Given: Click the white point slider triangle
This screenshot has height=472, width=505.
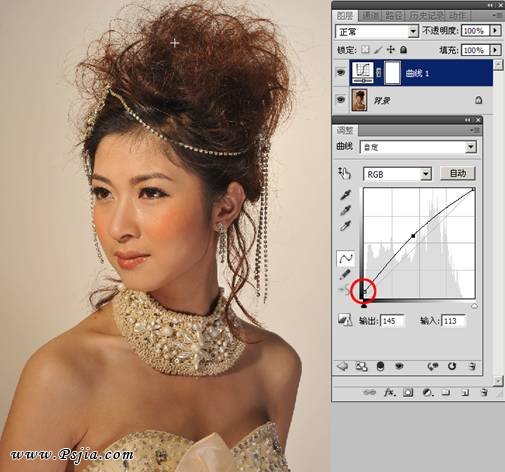Looking at the screenshot, I should 474,306.
